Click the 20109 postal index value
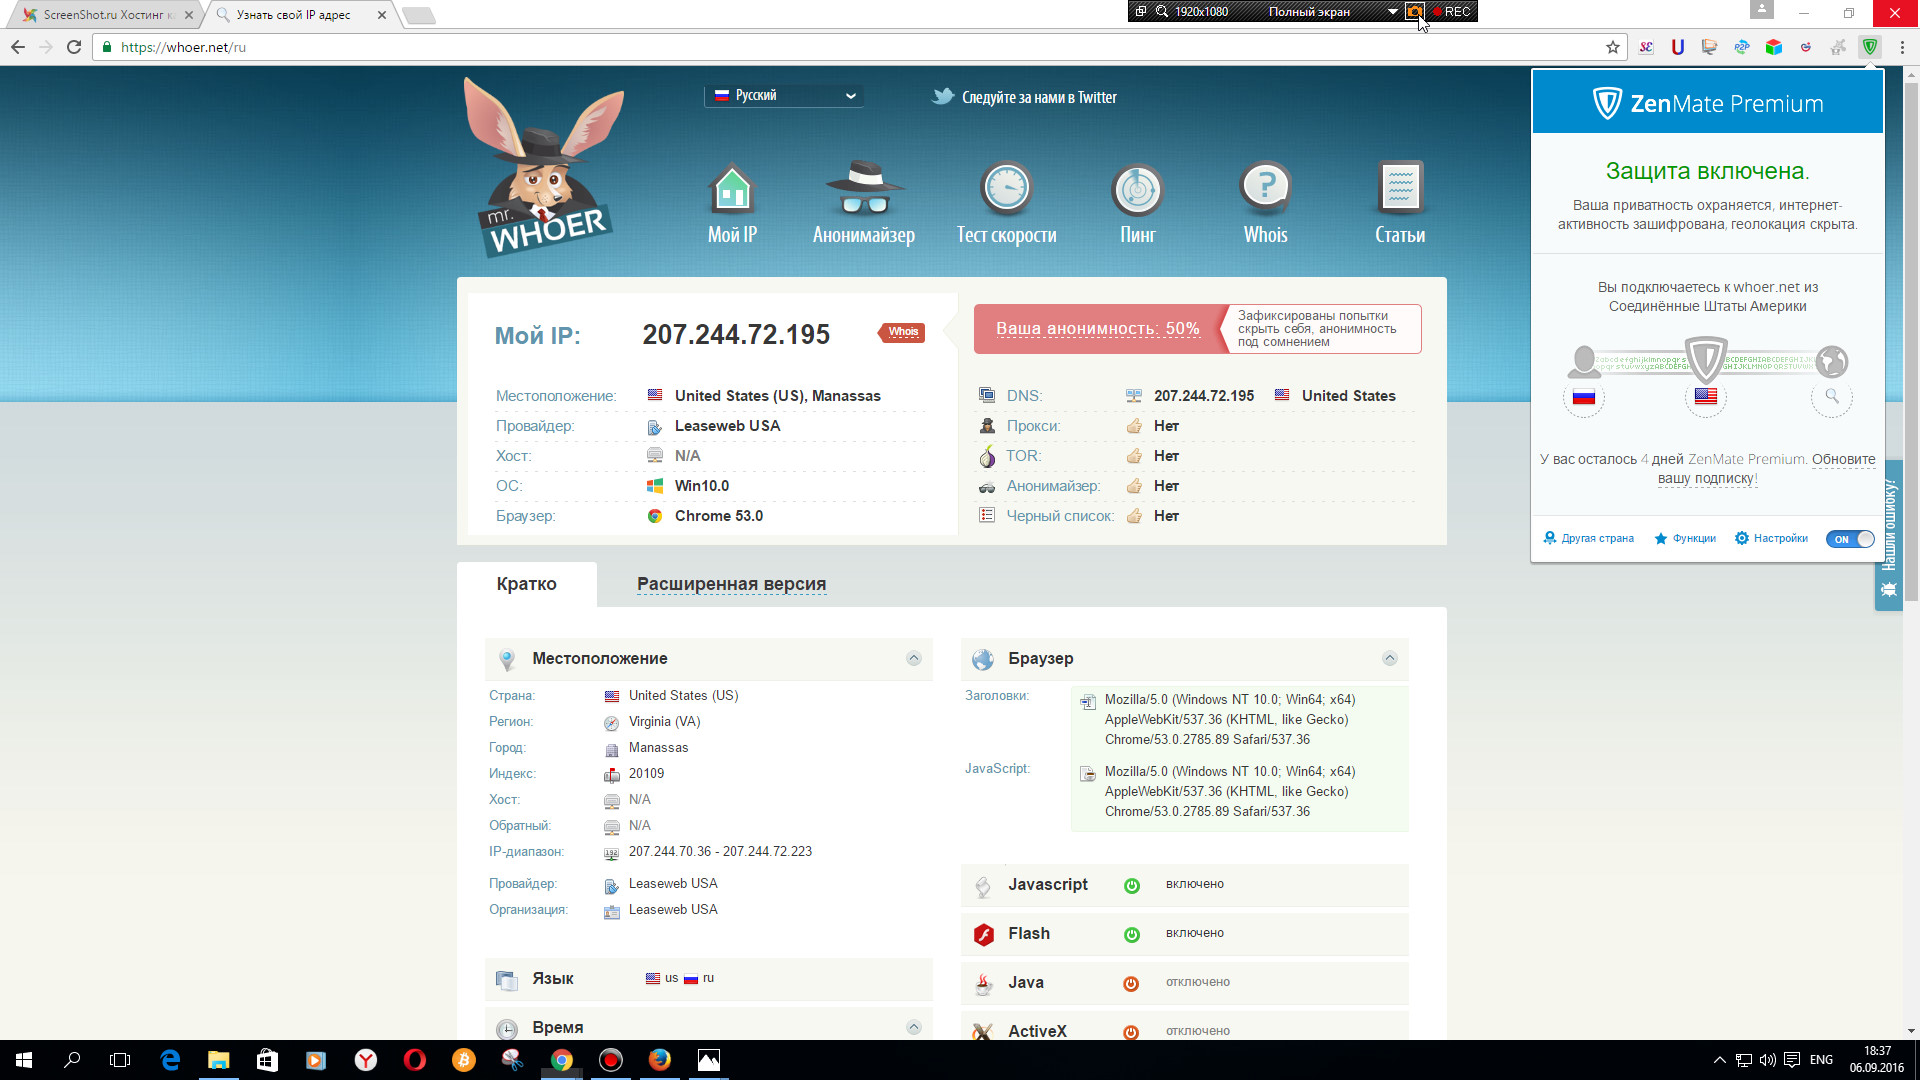The image size is (1920, 1080). tap(646, 774)
